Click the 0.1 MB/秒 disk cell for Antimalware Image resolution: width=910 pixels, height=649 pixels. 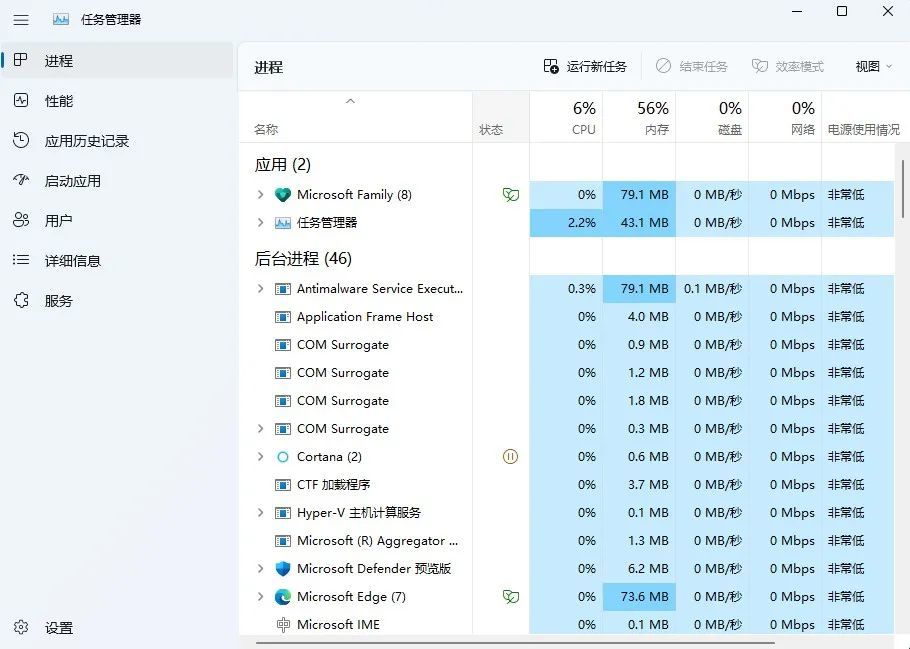[x=713, y=289]
